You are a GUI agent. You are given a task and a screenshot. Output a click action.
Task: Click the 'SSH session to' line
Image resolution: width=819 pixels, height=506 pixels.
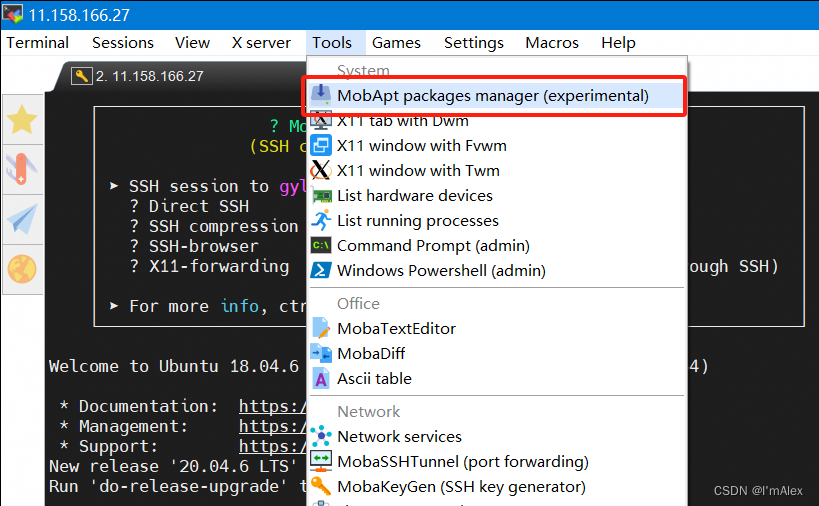199,186
